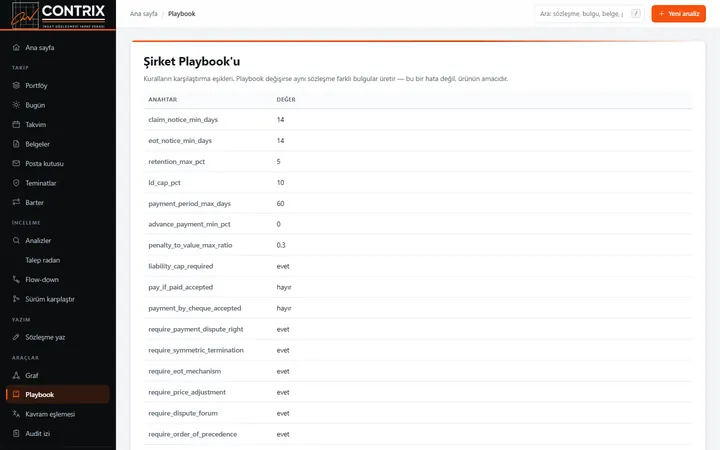Open Portföy via its layers icon
The width and height of the screenshot is (720, 450).
[x=16, y=85]
